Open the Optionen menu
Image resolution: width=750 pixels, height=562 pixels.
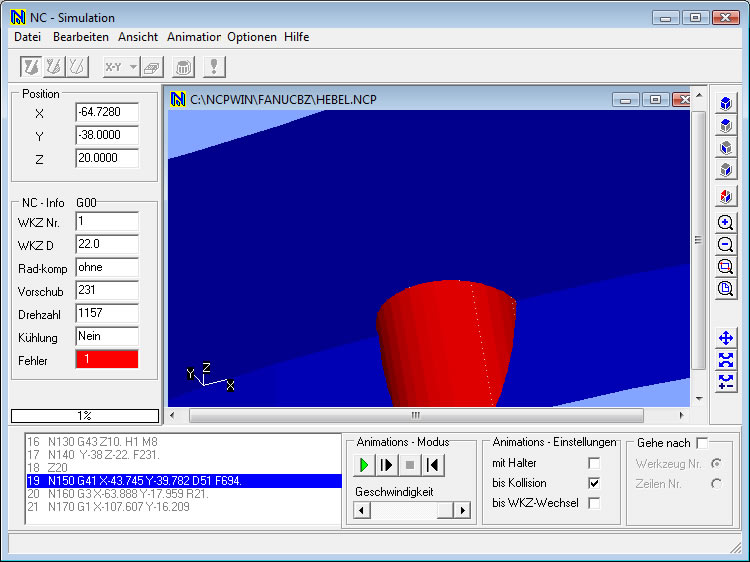[252, 37]
